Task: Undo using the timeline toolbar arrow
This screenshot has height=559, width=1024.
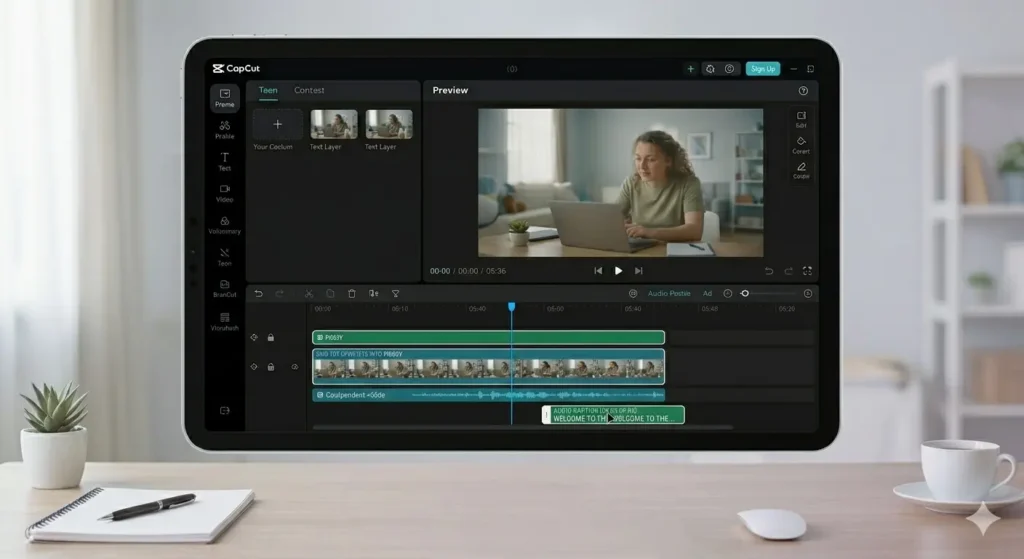Action: (x=259, y=294)
